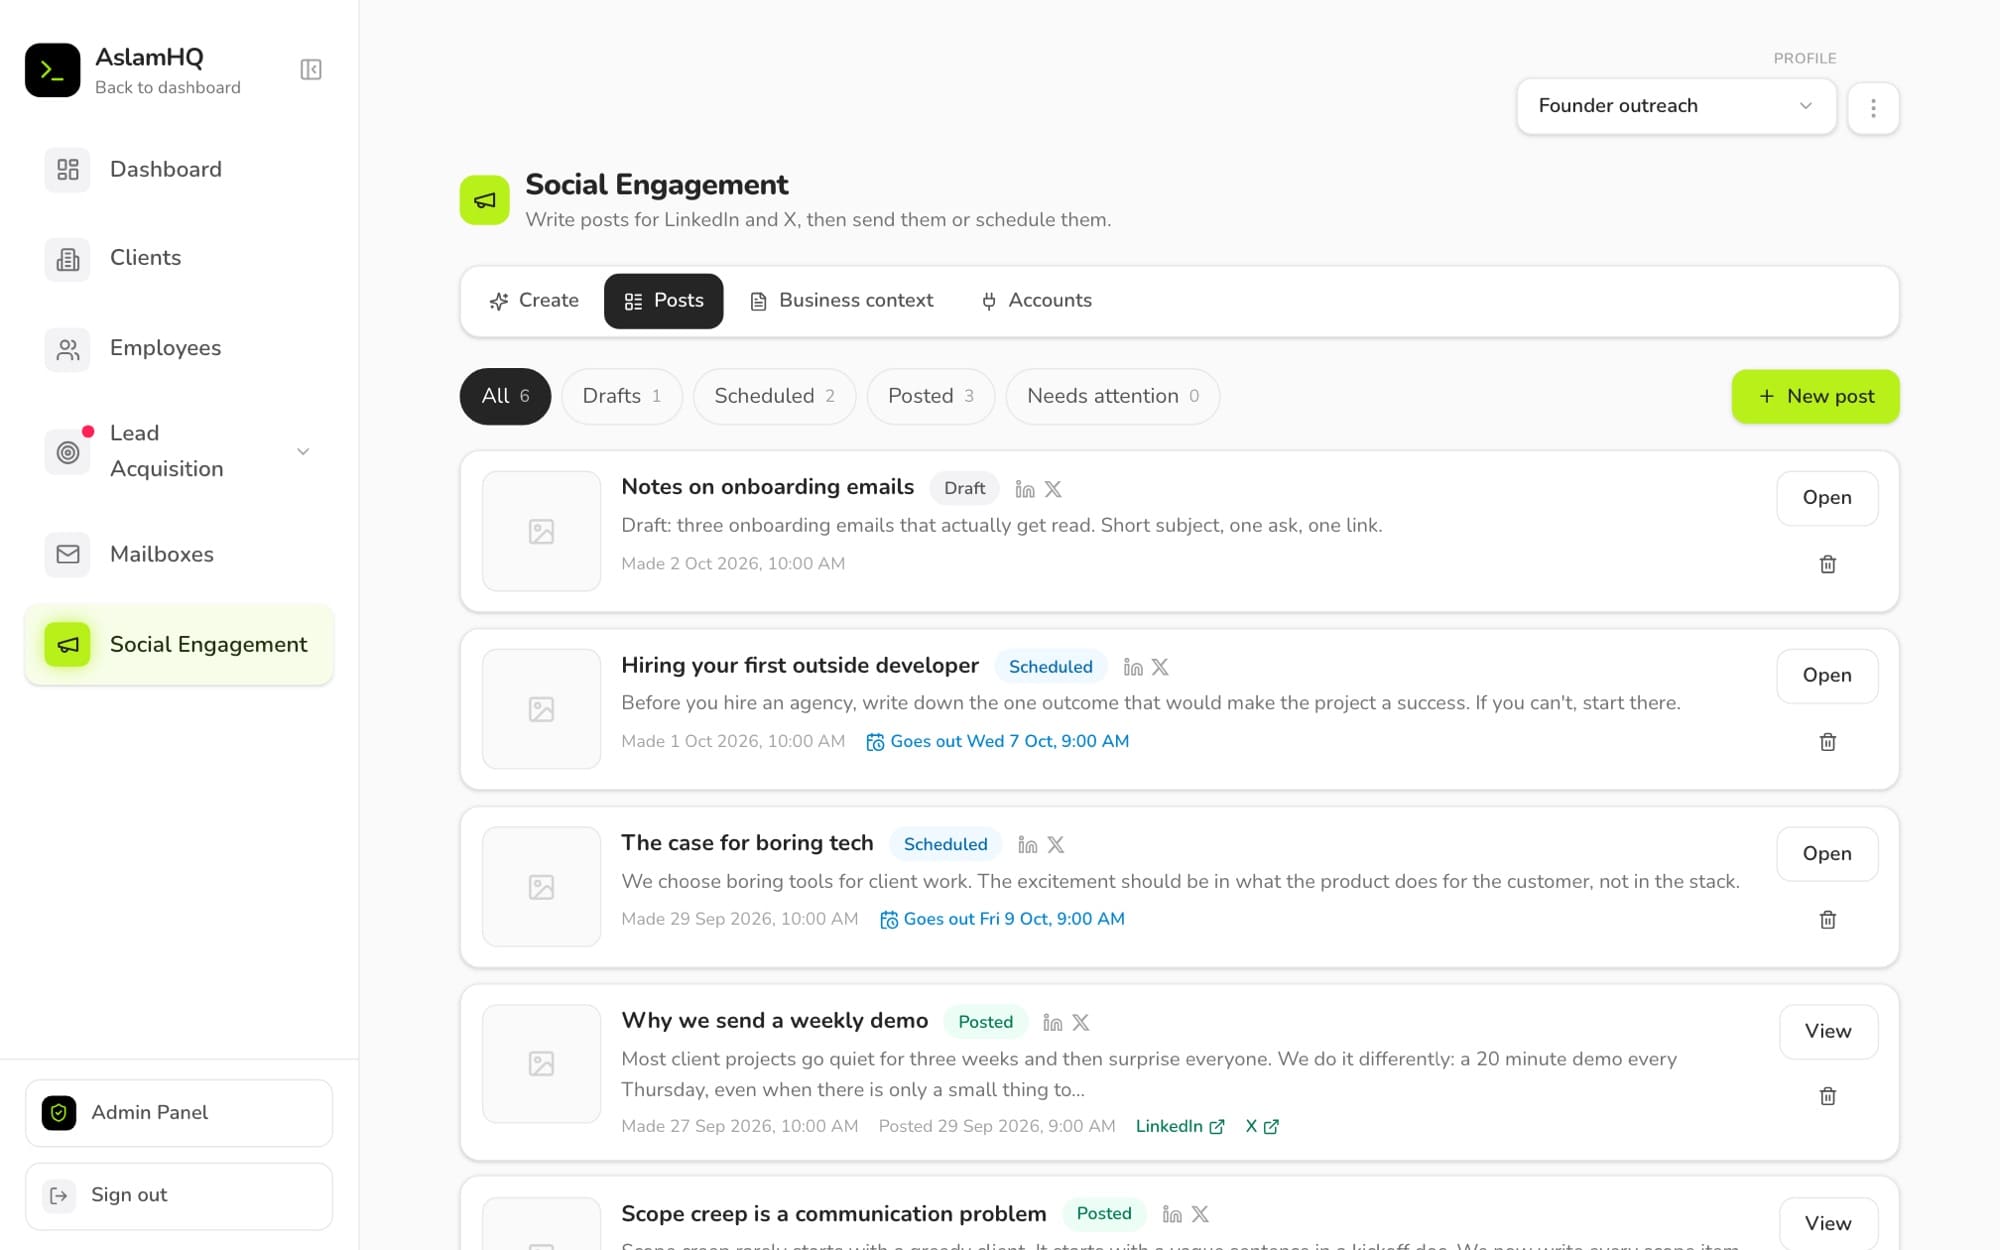Screen dimensions: 2000x1250
Task: Open Mailboxes from the sidebar
Action: coord(179,555)
